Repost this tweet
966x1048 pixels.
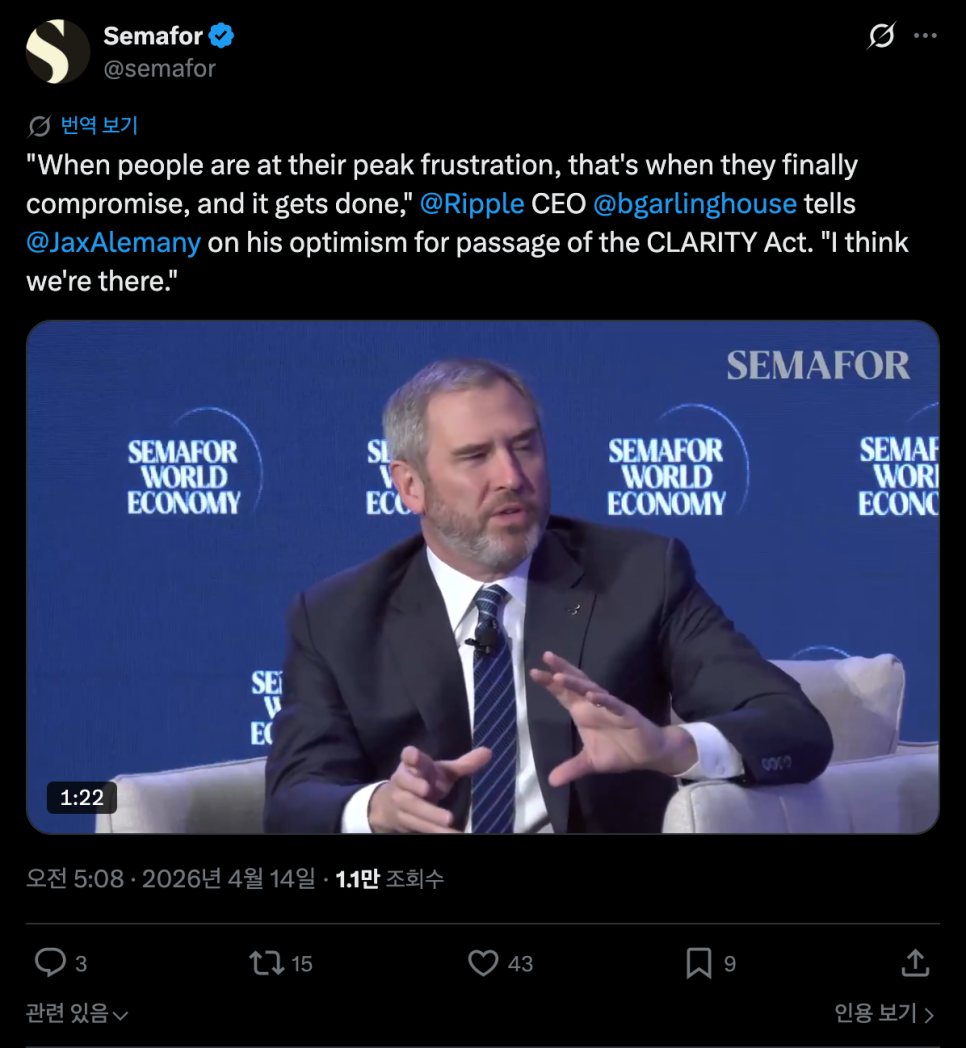tap(266, 963)
